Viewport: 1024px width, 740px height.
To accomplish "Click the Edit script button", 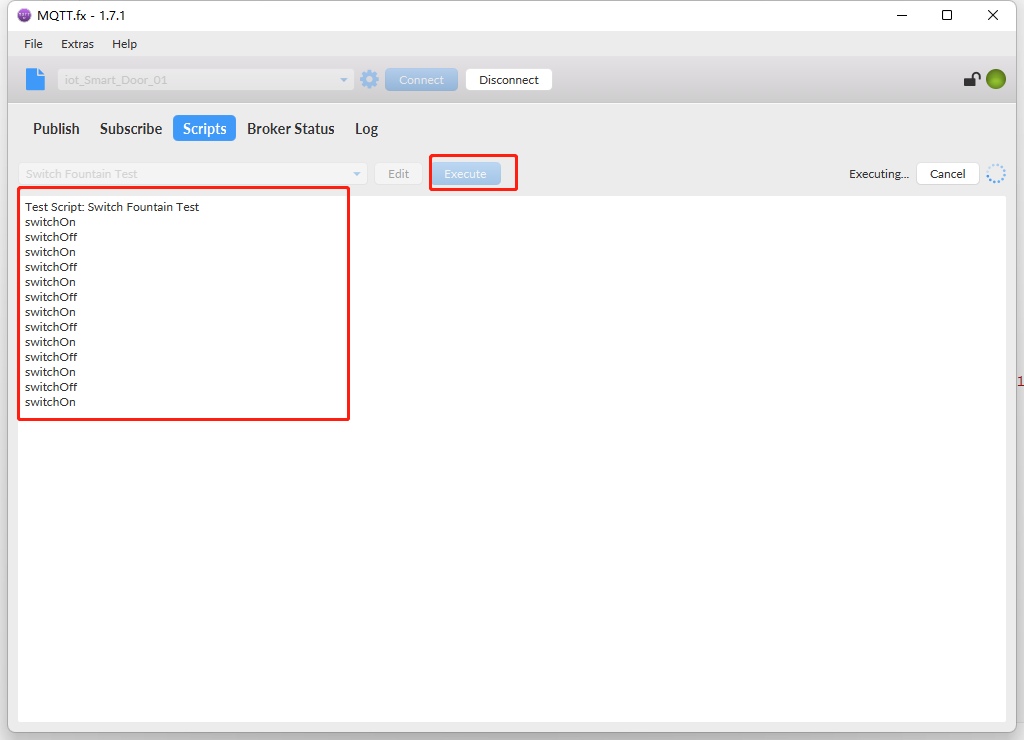I will click(x=398, y=174).
